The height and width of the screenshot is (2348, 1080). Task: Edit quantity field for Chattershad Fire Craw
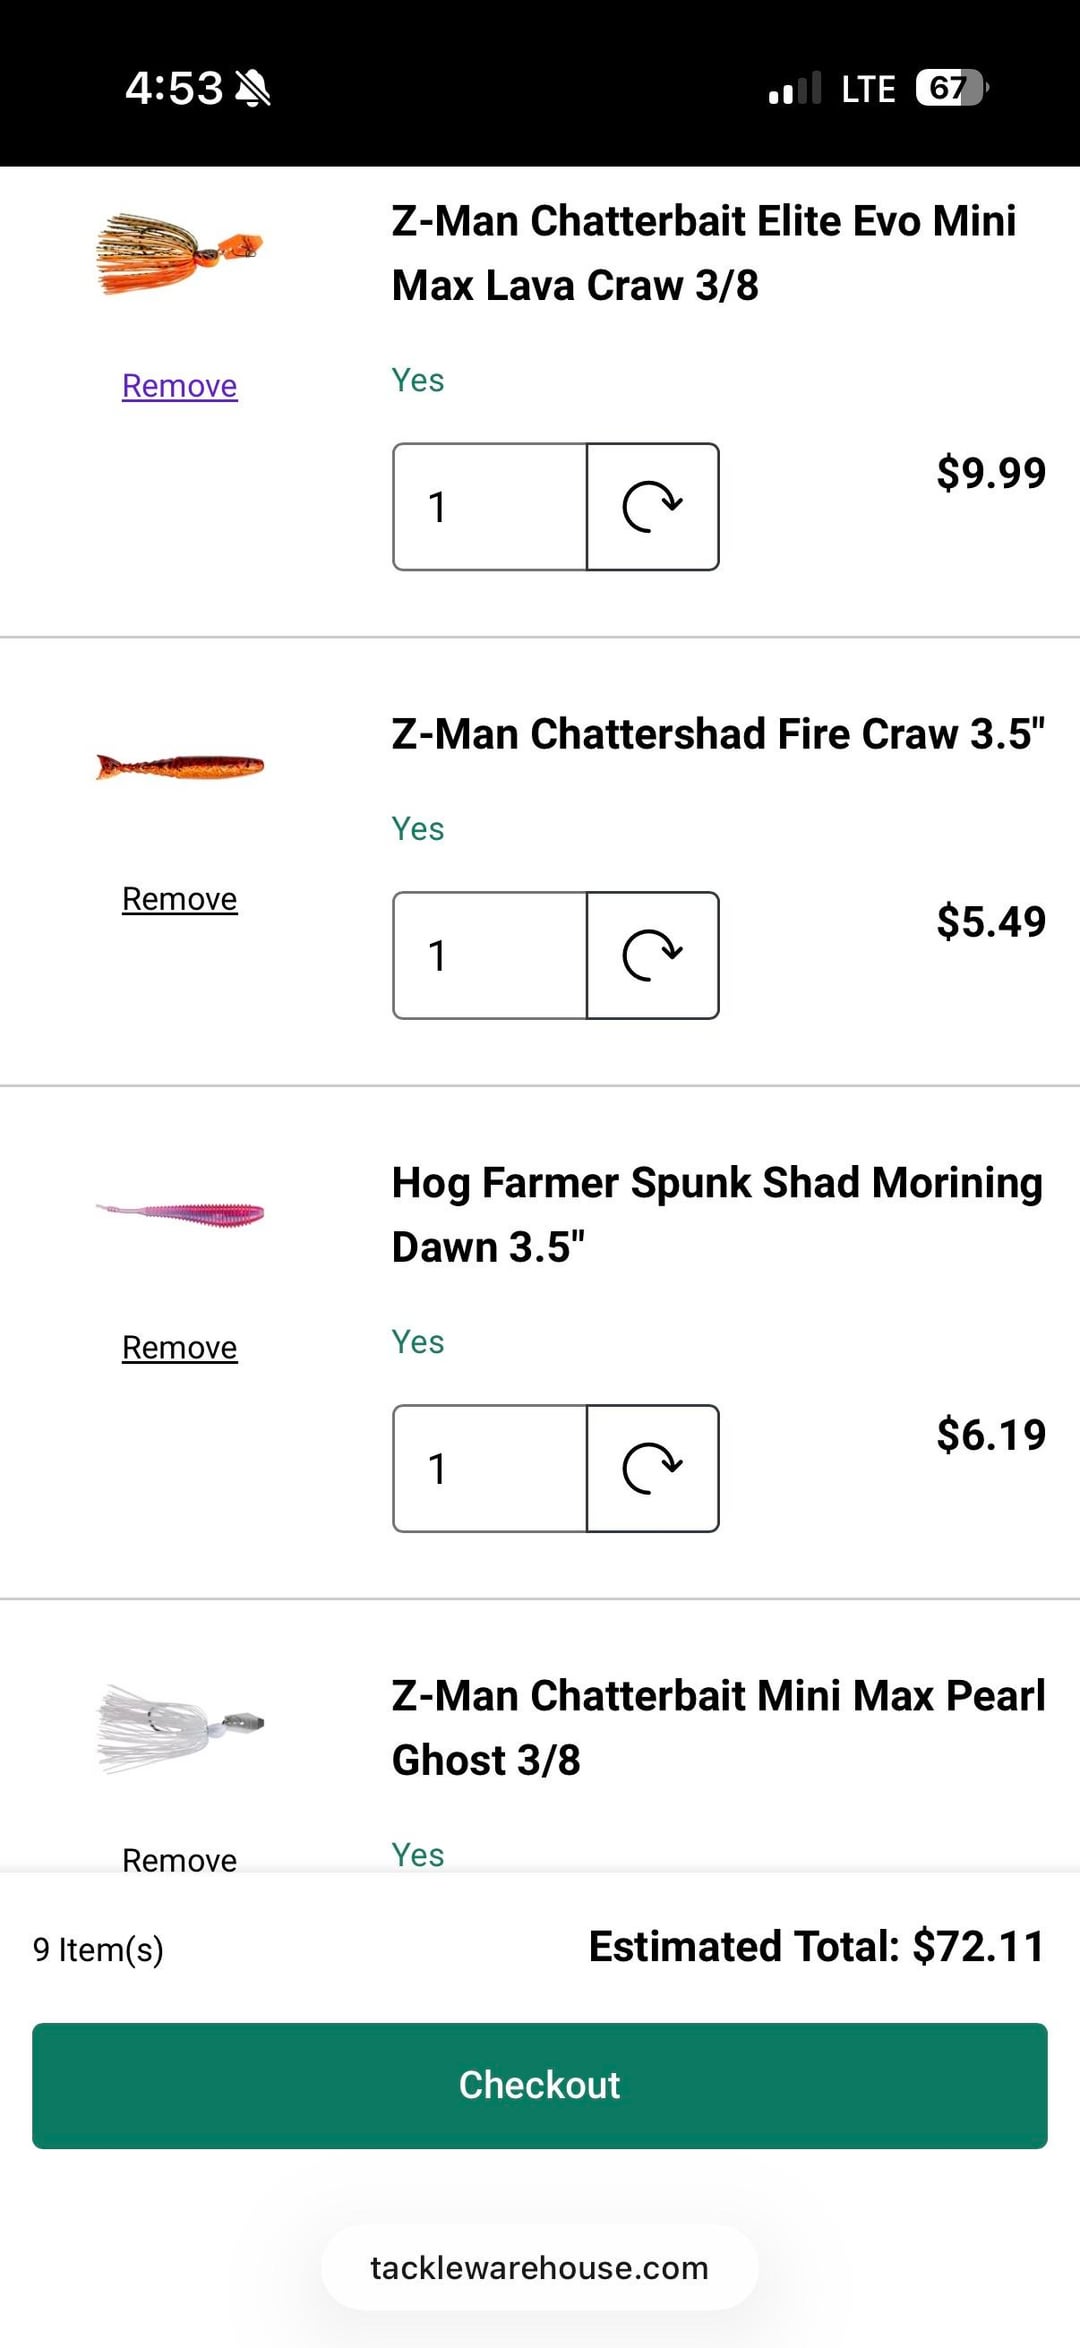[490, 955]
